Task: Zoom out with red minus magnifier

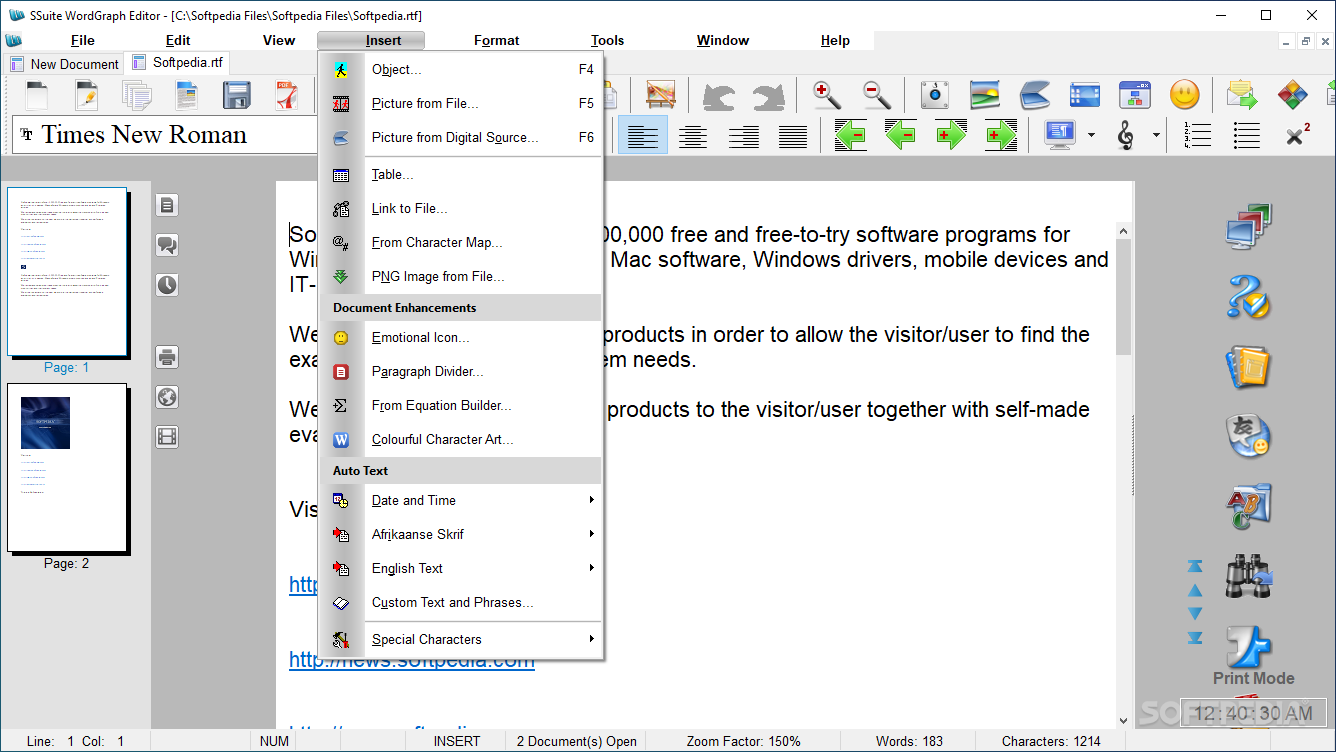Action: [877, 95]
